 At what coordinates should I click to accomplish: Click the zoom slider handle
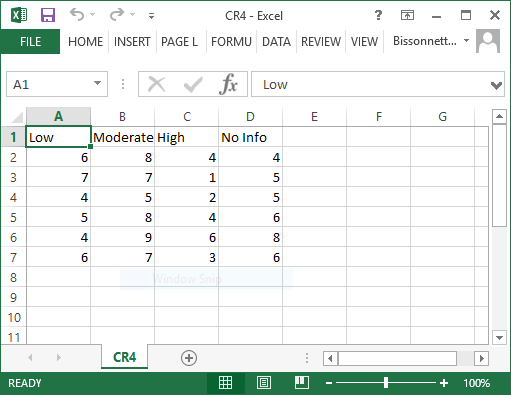[x=386, y=383]
